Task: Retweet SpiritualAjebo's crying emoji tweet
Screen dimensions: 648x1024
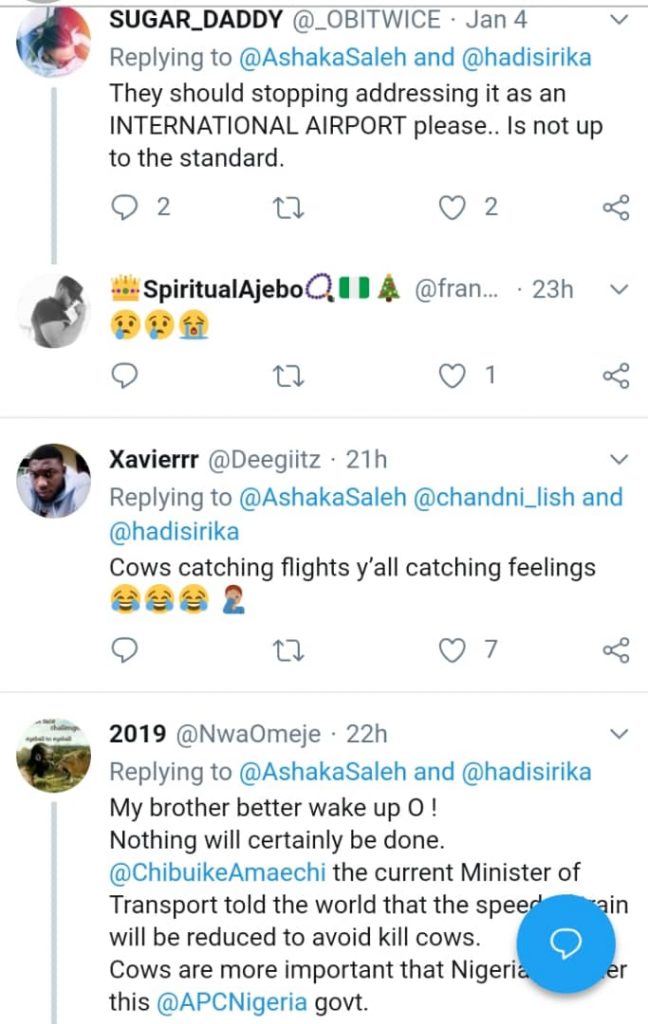Action: click(289, 375)
